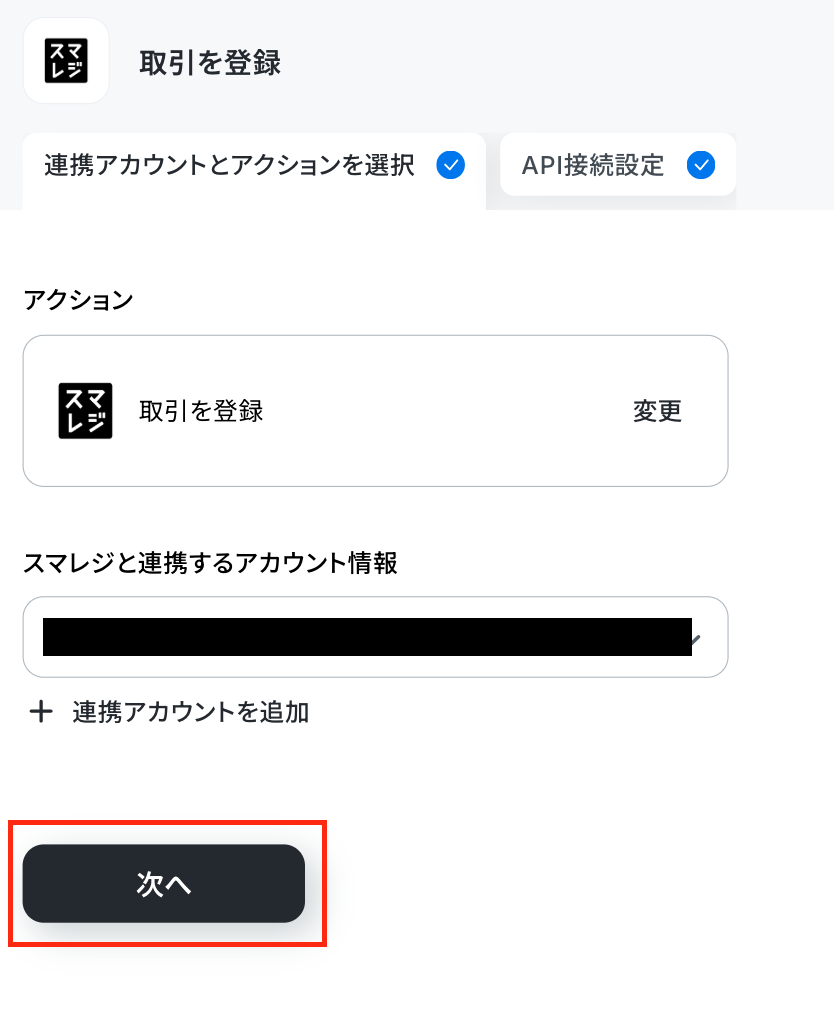Open the account information dropdown

click(x=375, y=637)
